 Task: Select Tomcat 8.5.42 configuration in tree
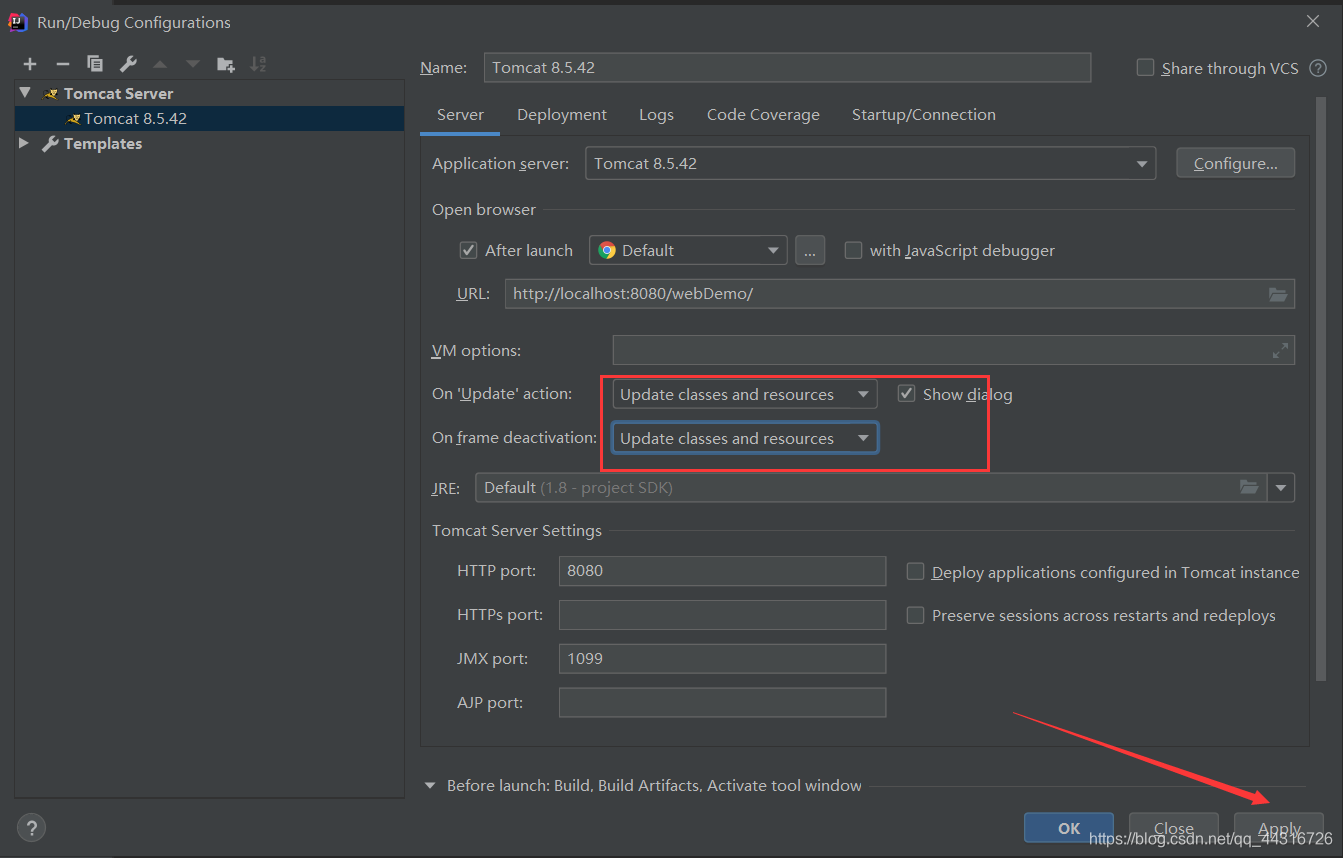click(209, 118)
